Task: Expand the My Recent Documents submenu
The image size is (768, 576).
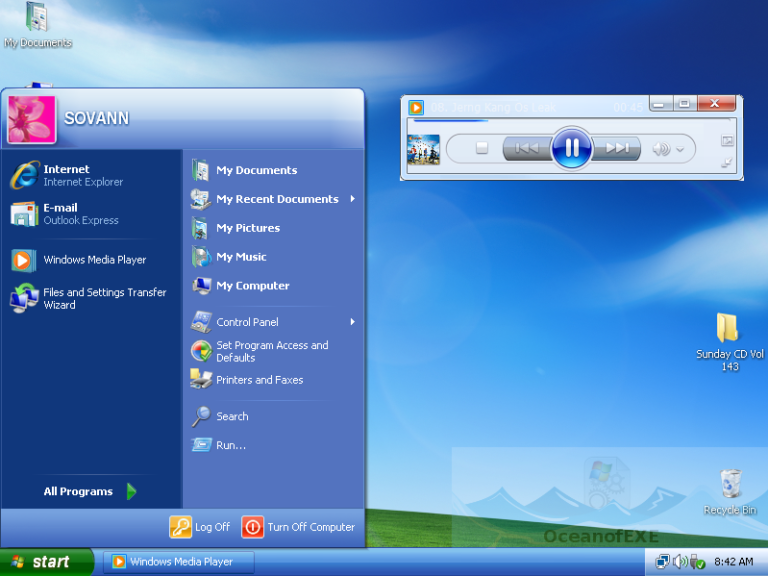Action: pyautogui.click(x=352, y=199)
